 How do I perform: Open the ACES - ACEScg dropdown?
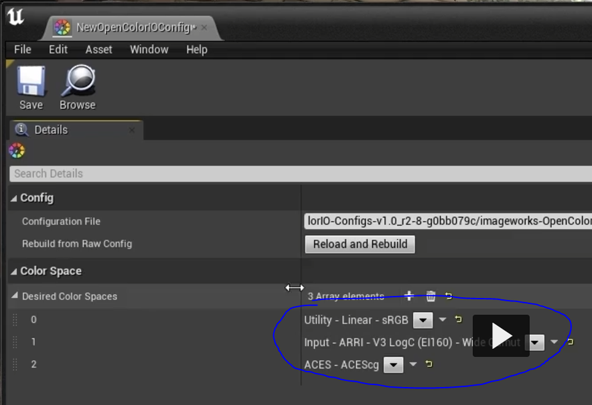(x=393, y=365)
